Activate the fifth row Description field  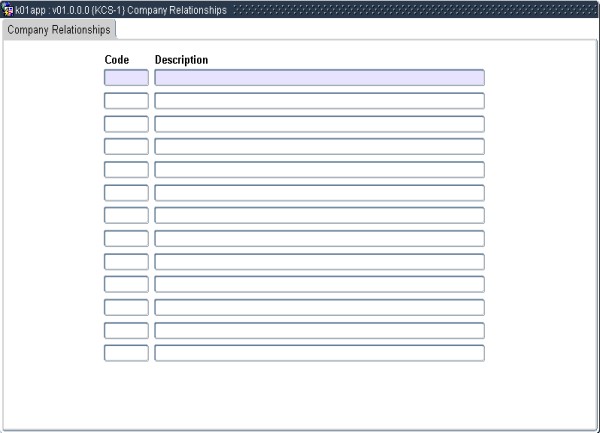[319, 169]
